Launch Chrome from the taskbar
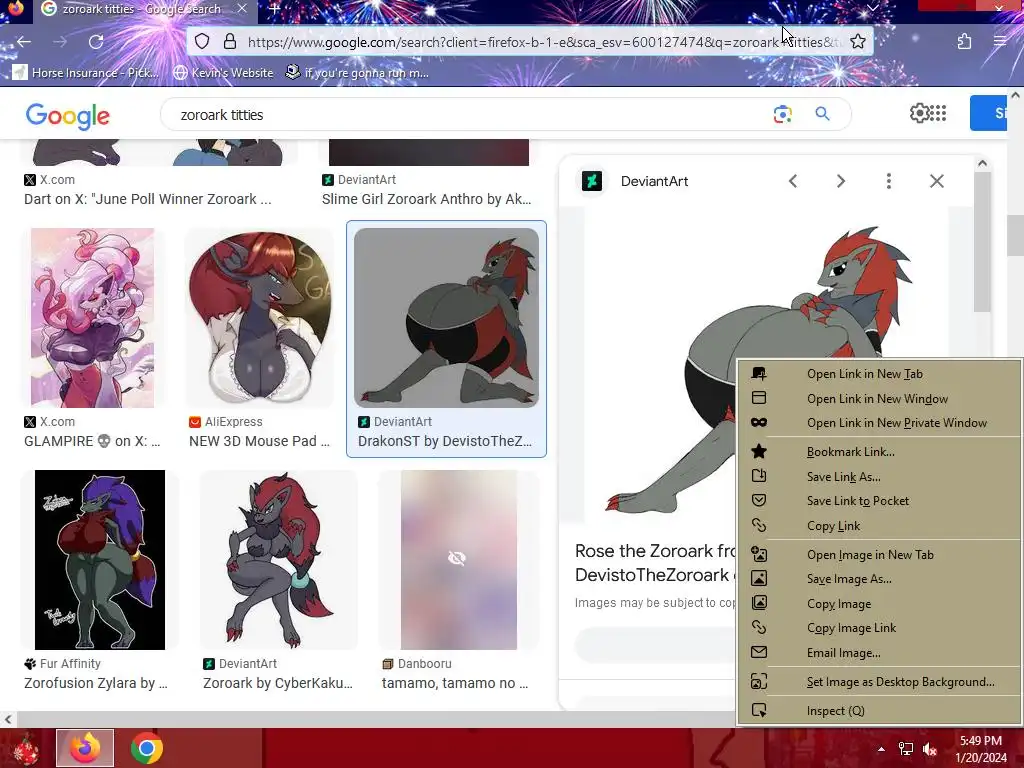The image size is (1024, 768). [147, 748]
